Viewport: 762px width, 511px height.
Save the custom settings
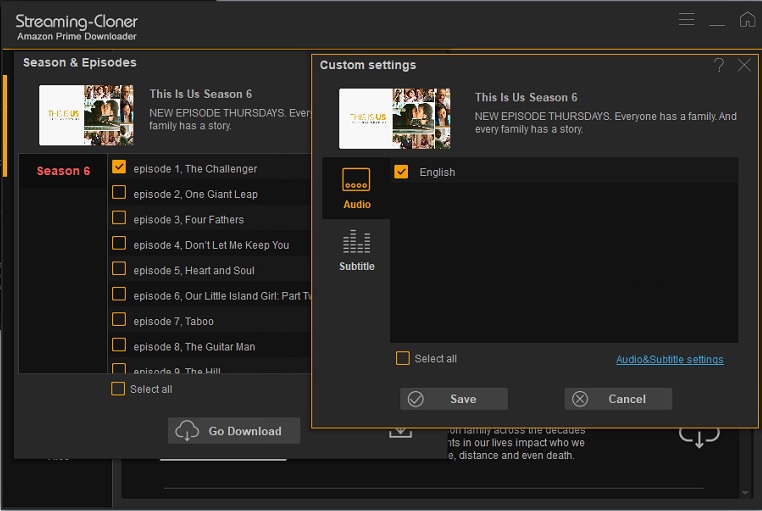(x=454, y=399)
